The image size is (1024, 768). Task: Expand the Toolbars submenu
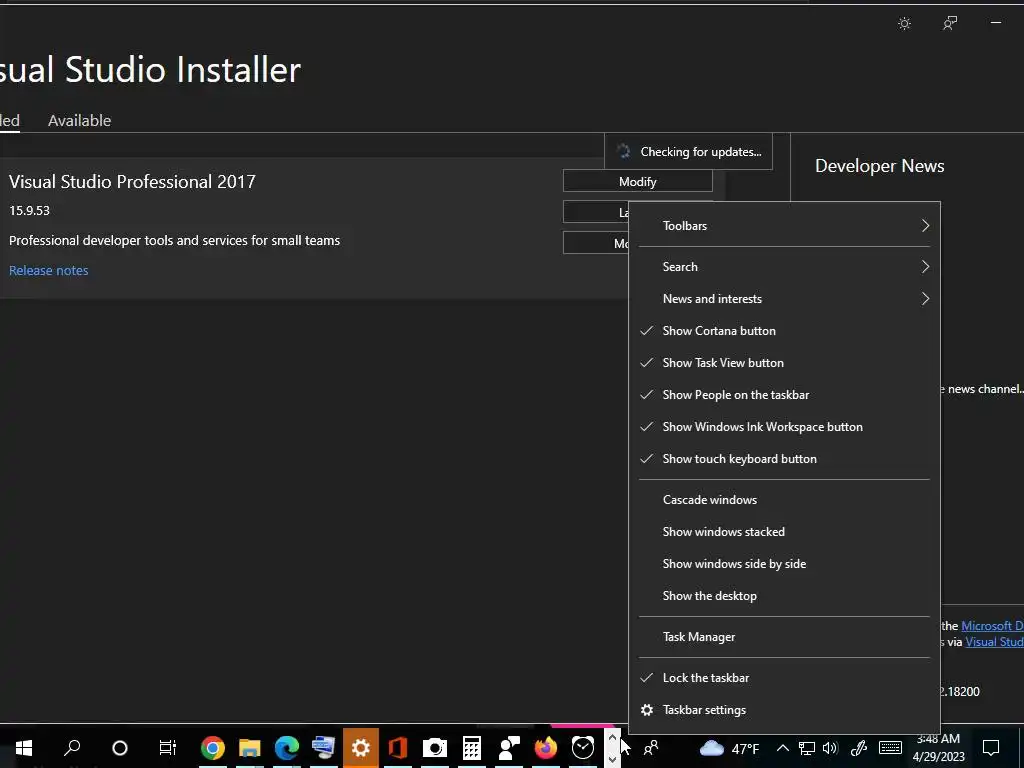point(784,225)
